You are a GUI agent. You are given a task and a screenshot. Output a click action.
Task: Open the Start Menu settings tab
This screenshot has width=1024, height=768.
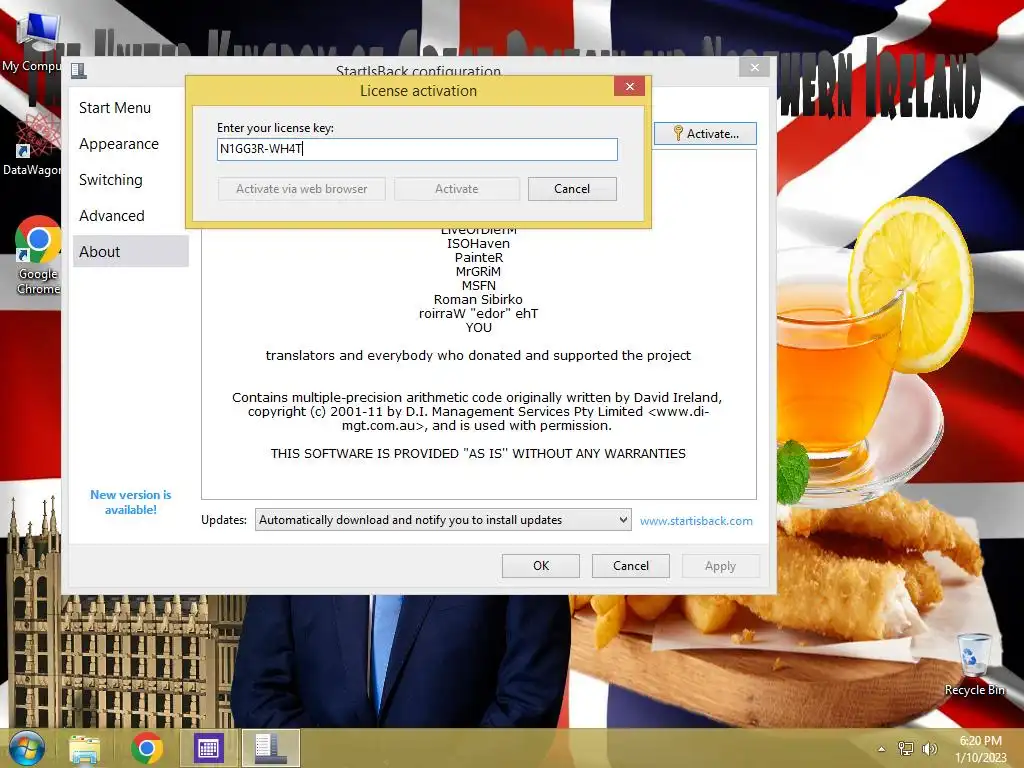(x=115, y=108)
